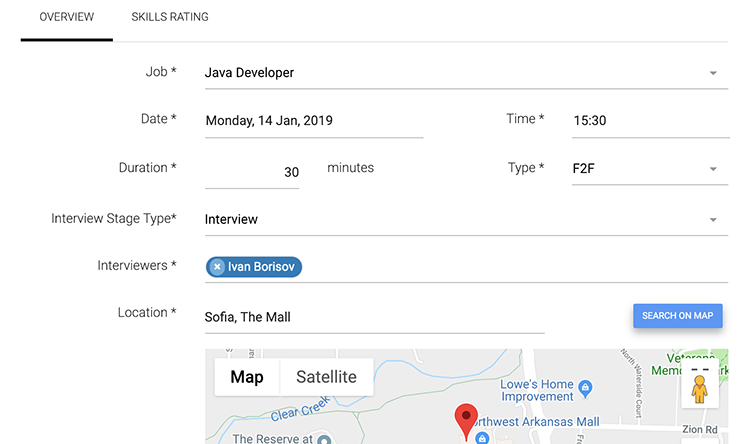Click the red location pin on map
The image size is (750, 444).
(465, 419)
